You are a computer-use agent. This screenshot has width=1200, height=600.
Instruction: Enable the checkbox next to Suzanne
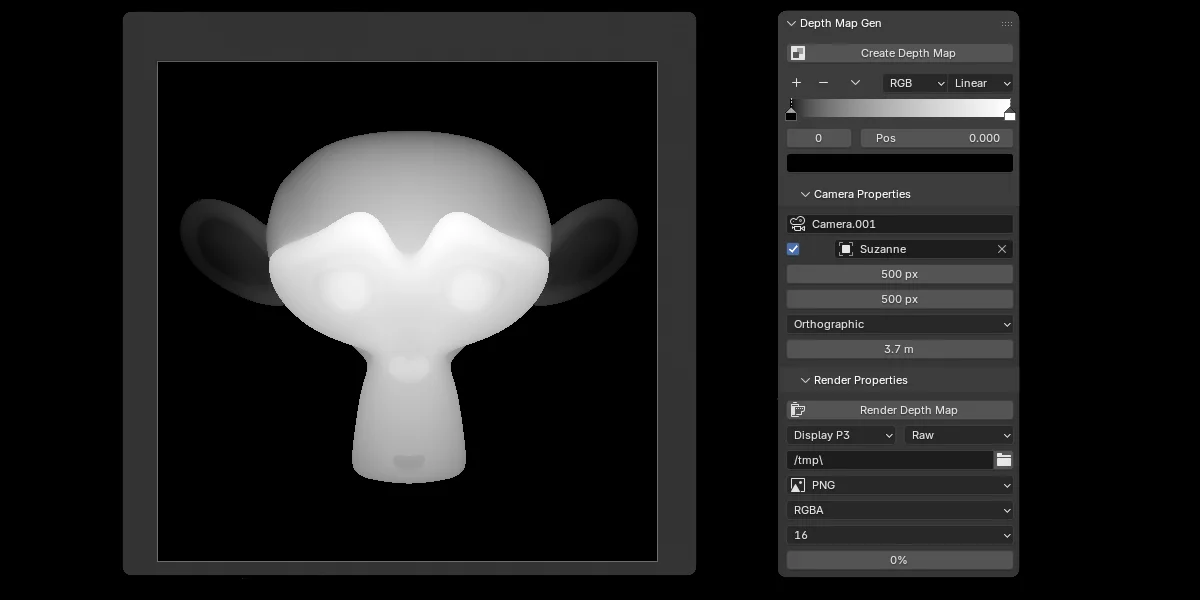(x=792, y=248)
